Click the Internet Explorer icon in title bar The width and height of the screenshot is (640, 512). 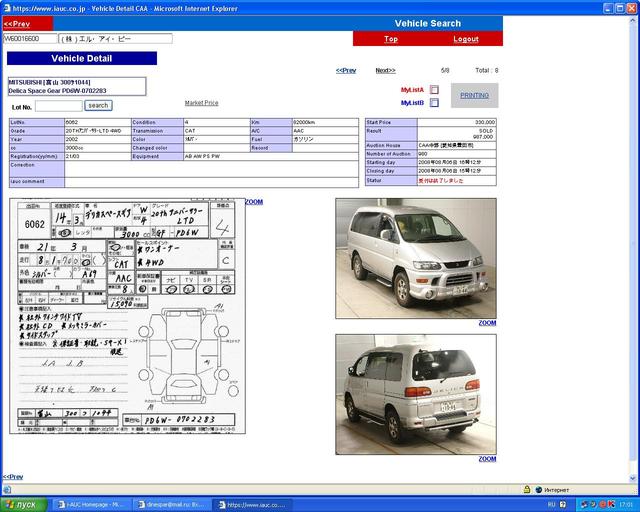7,8
